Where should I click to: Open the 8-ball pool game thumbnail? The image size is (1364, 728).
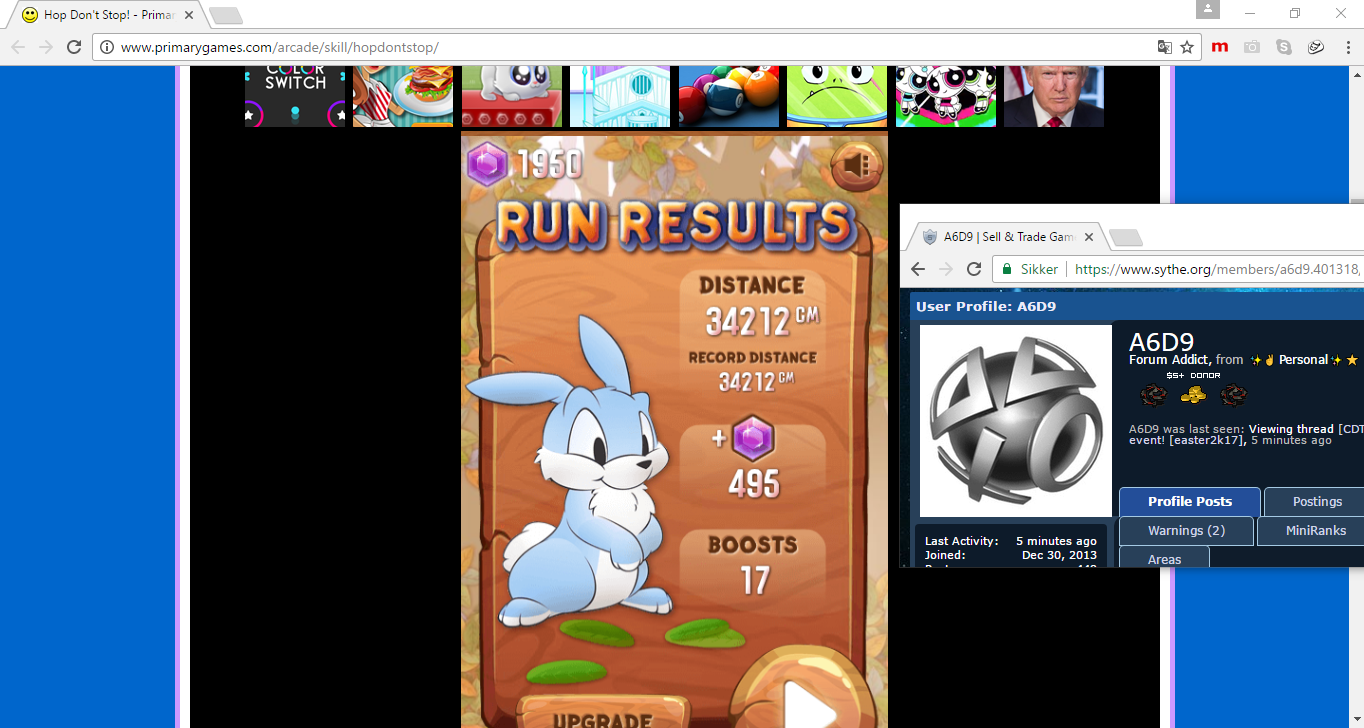pyautogui.click(x=729, y=96)
